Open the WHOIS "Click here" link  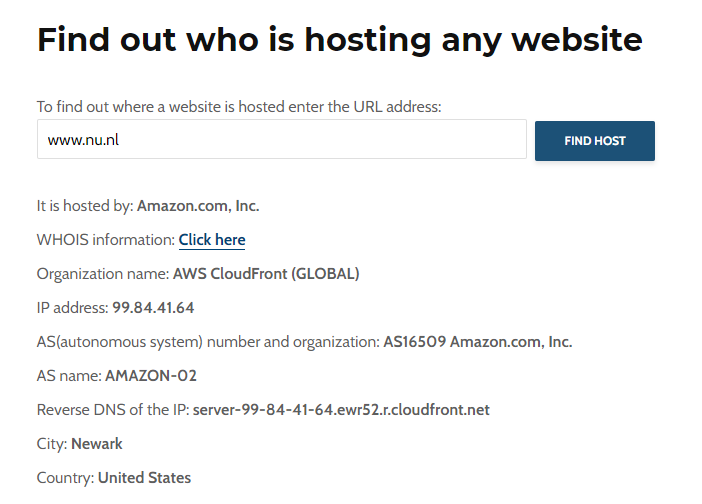tap(212, 240)
